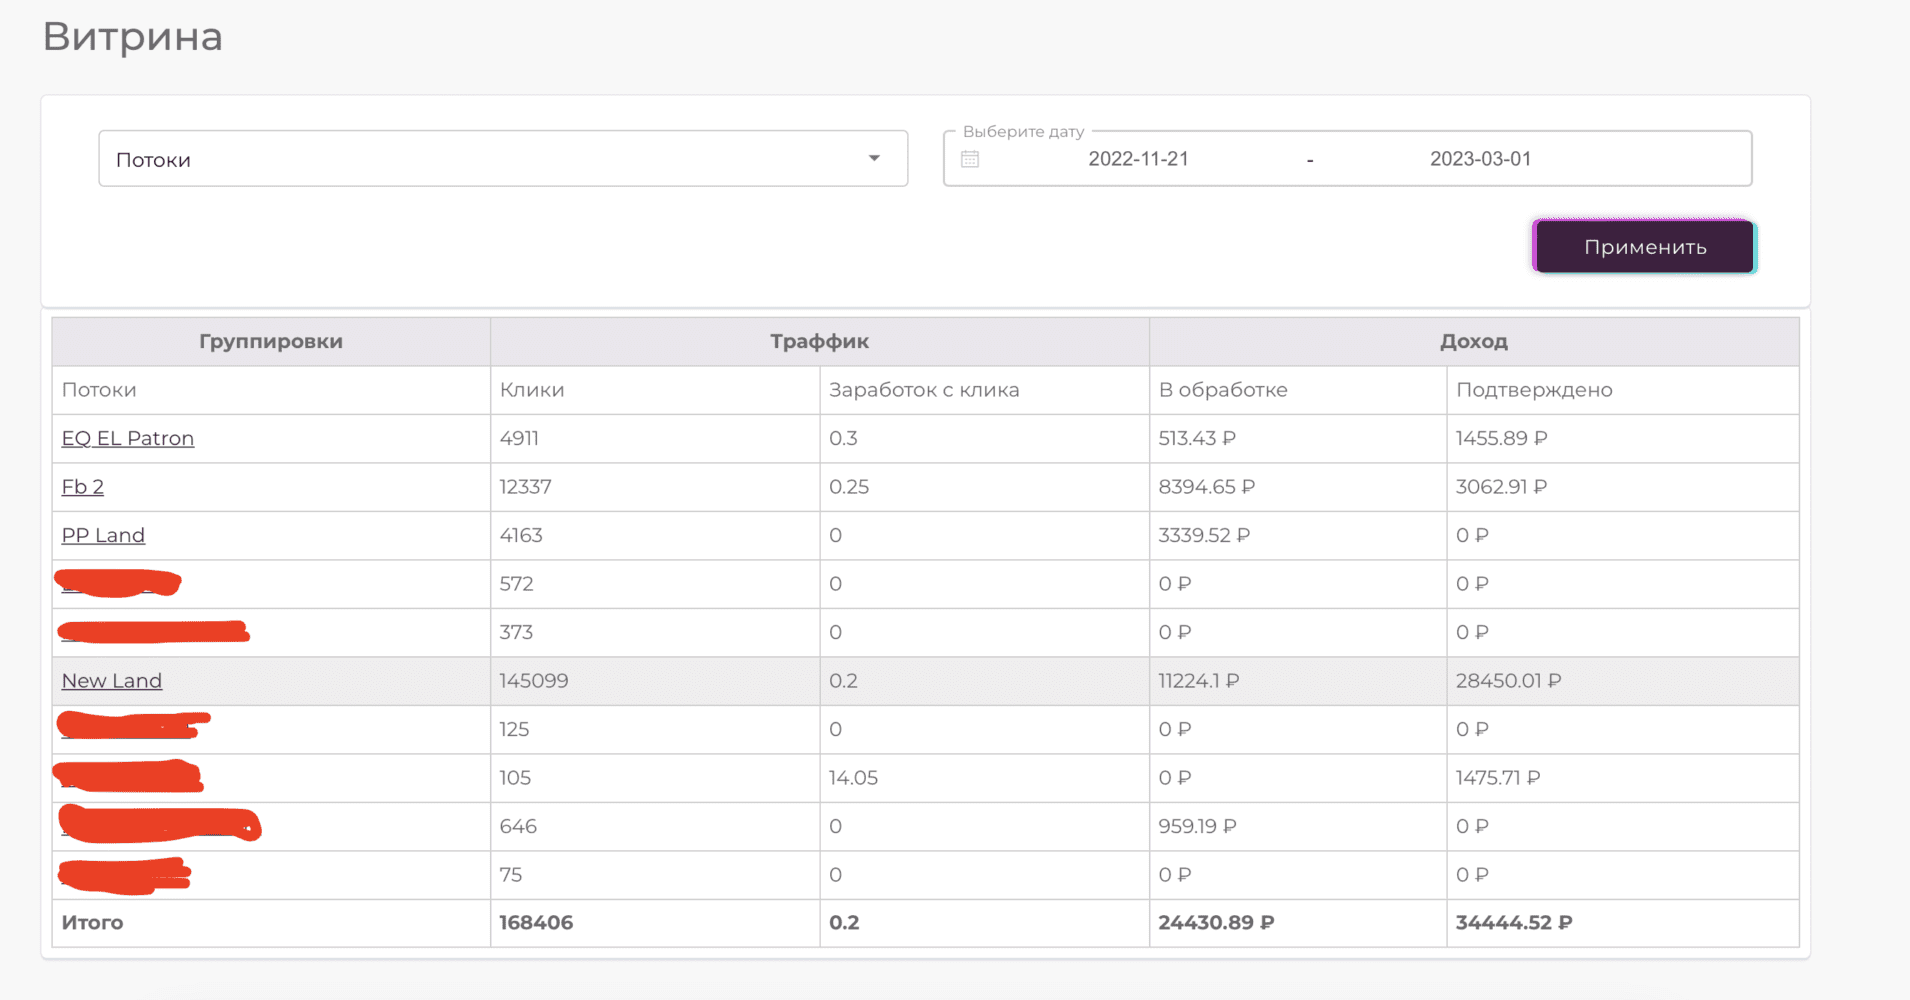This screenshot has height=1000, width=1910.
Task: Click the В обработке column header
Action: click(1223, 390)
